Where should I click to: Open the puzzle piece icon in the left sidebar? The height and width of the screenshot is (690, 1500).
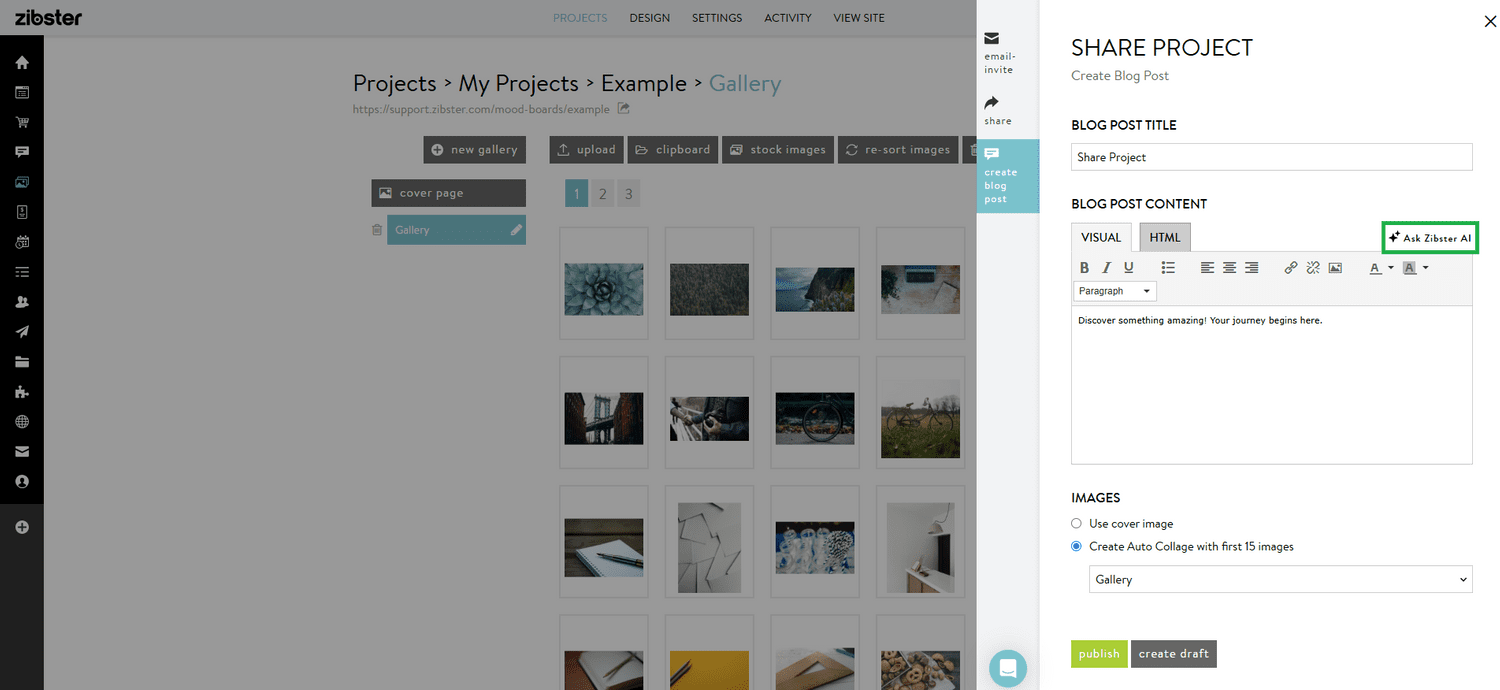[x=22, y=392]
